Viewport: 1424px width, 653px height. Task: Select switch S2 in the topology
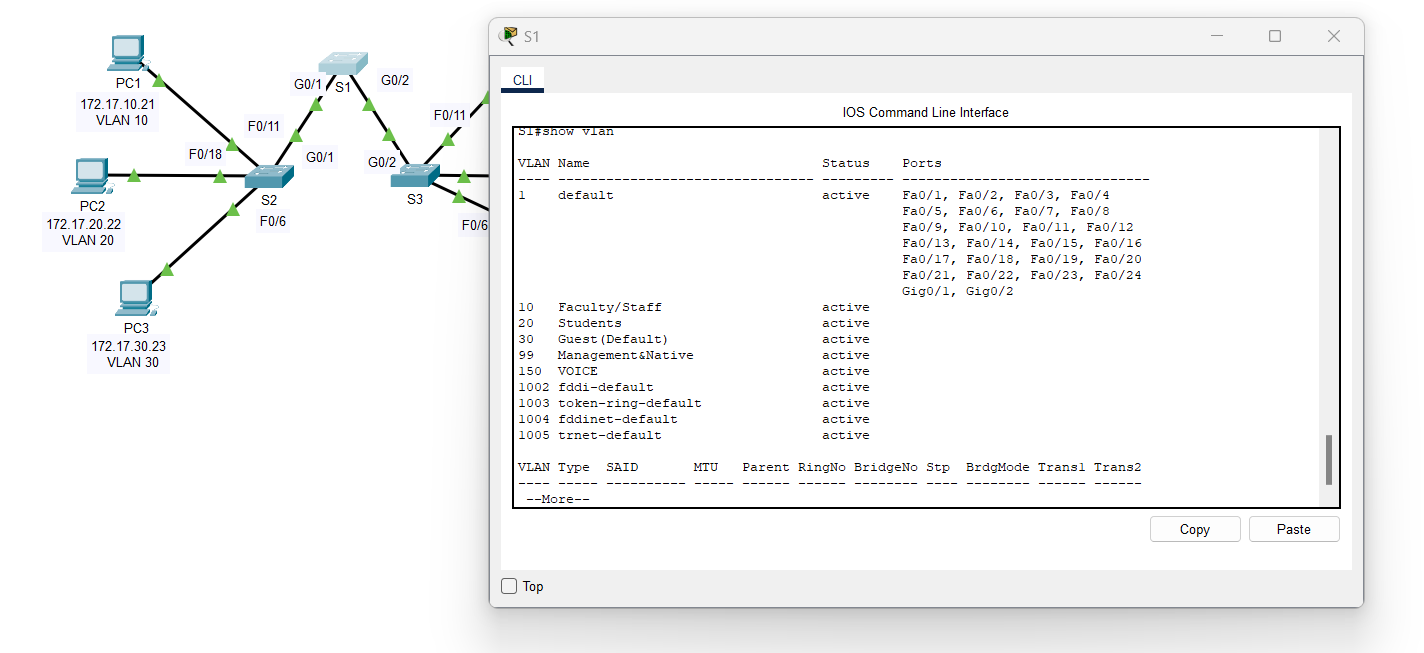(268, 175)
